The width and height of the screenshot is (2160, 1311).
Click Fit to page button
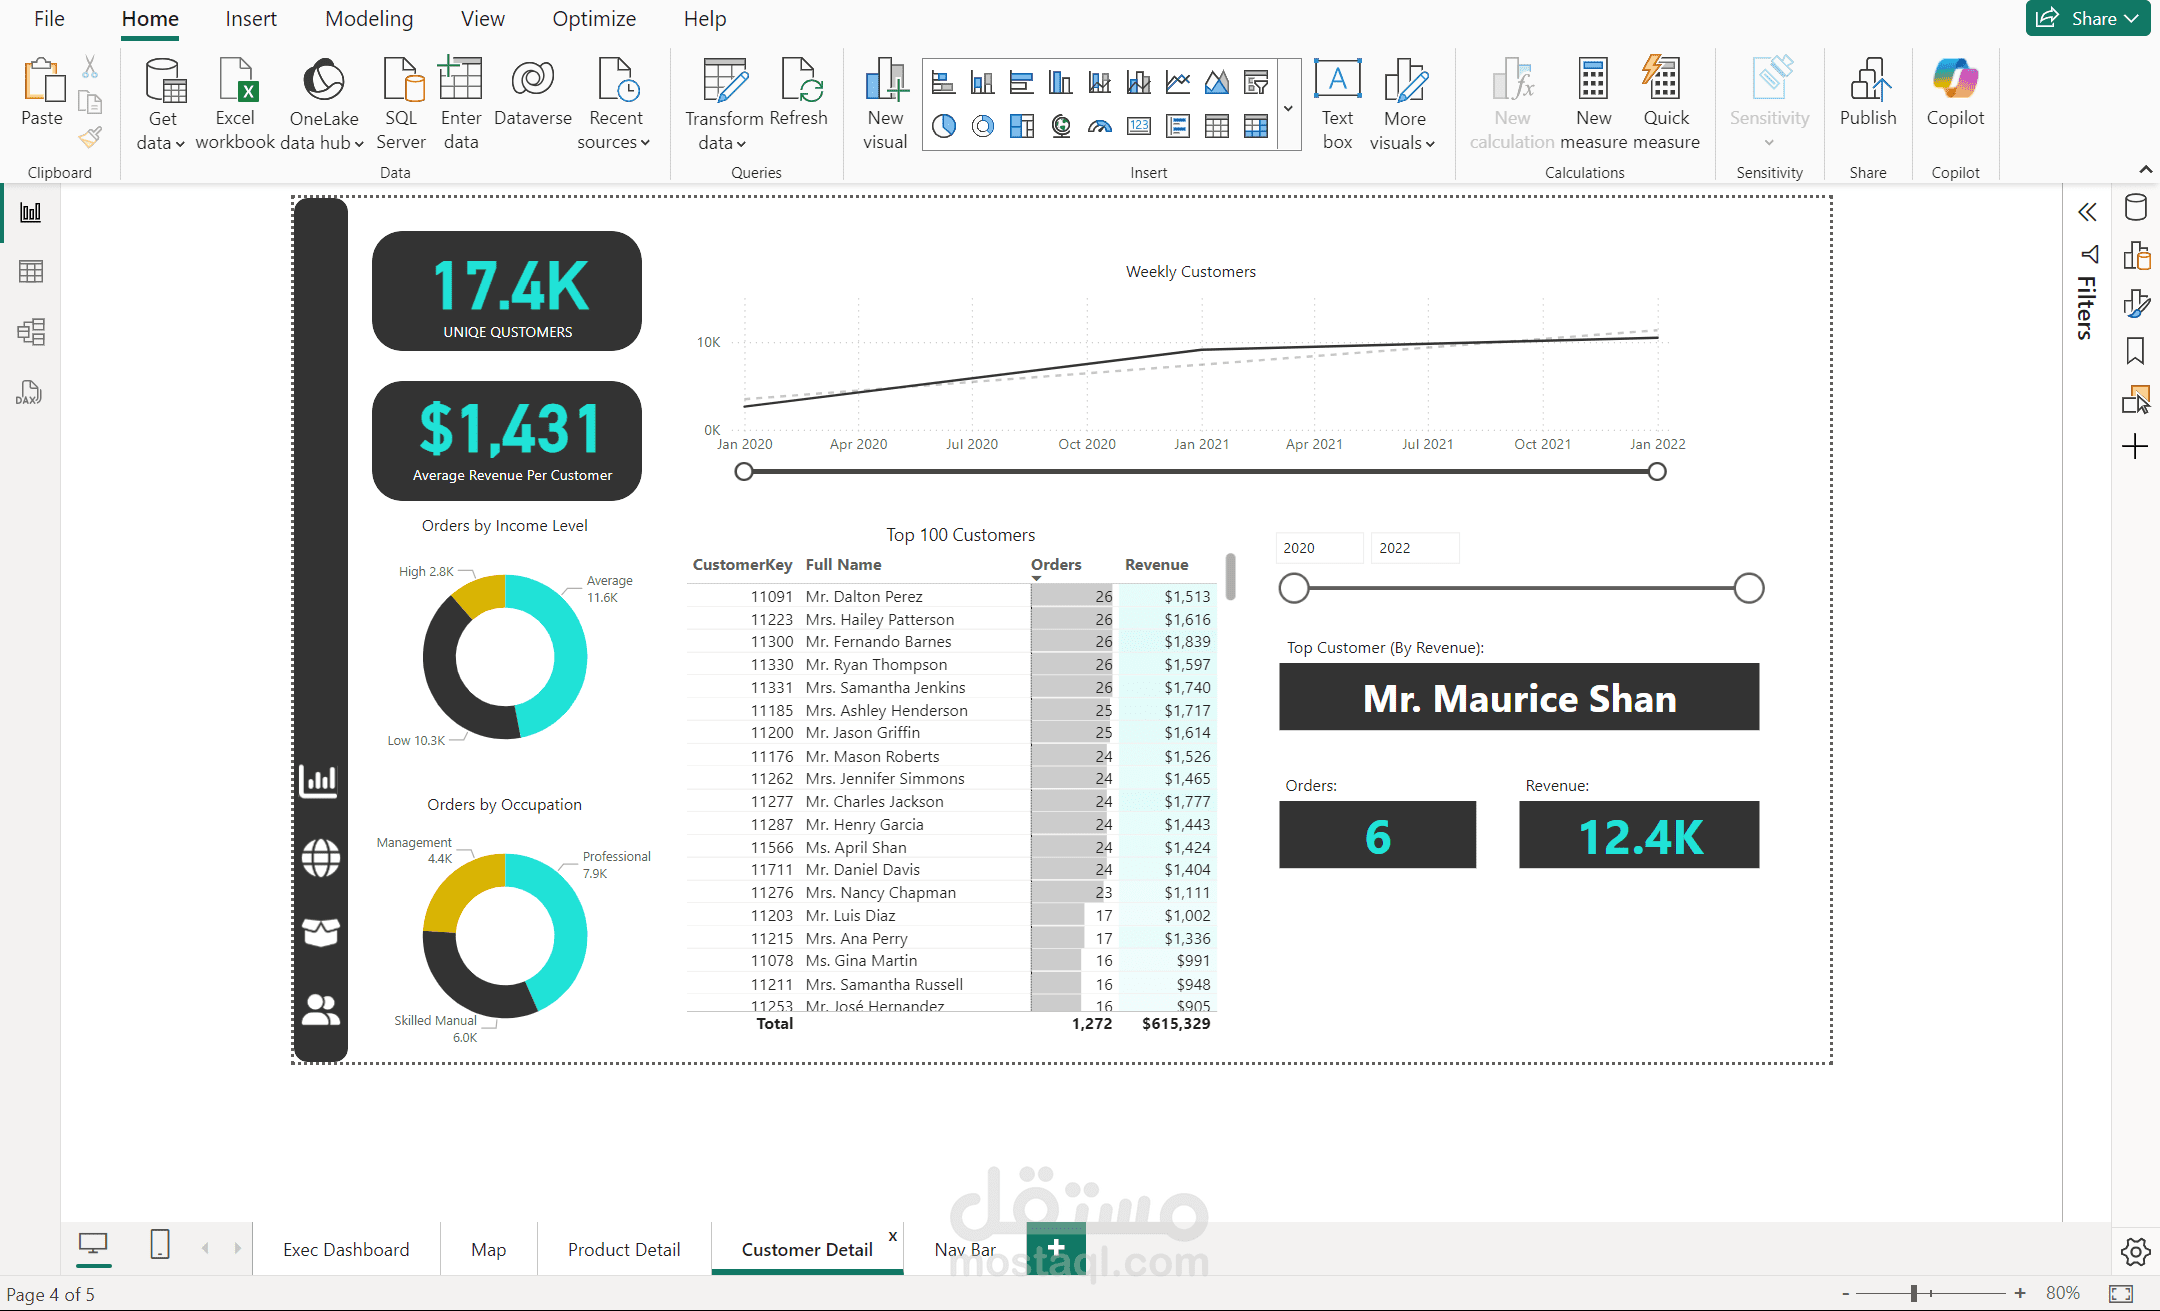click(x=2121, y=1293)
